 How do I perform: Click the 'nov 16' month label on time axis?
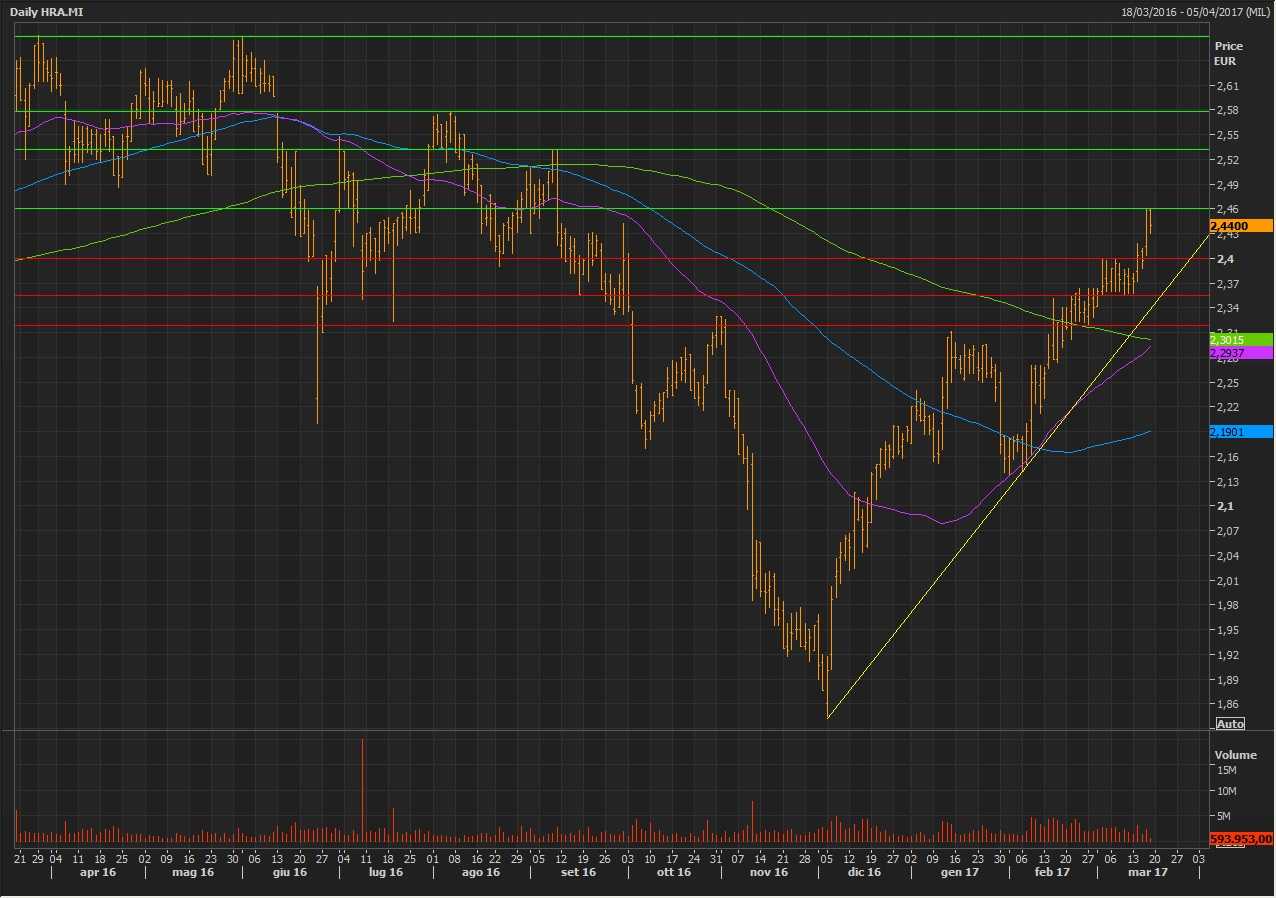tap(768, 873)
